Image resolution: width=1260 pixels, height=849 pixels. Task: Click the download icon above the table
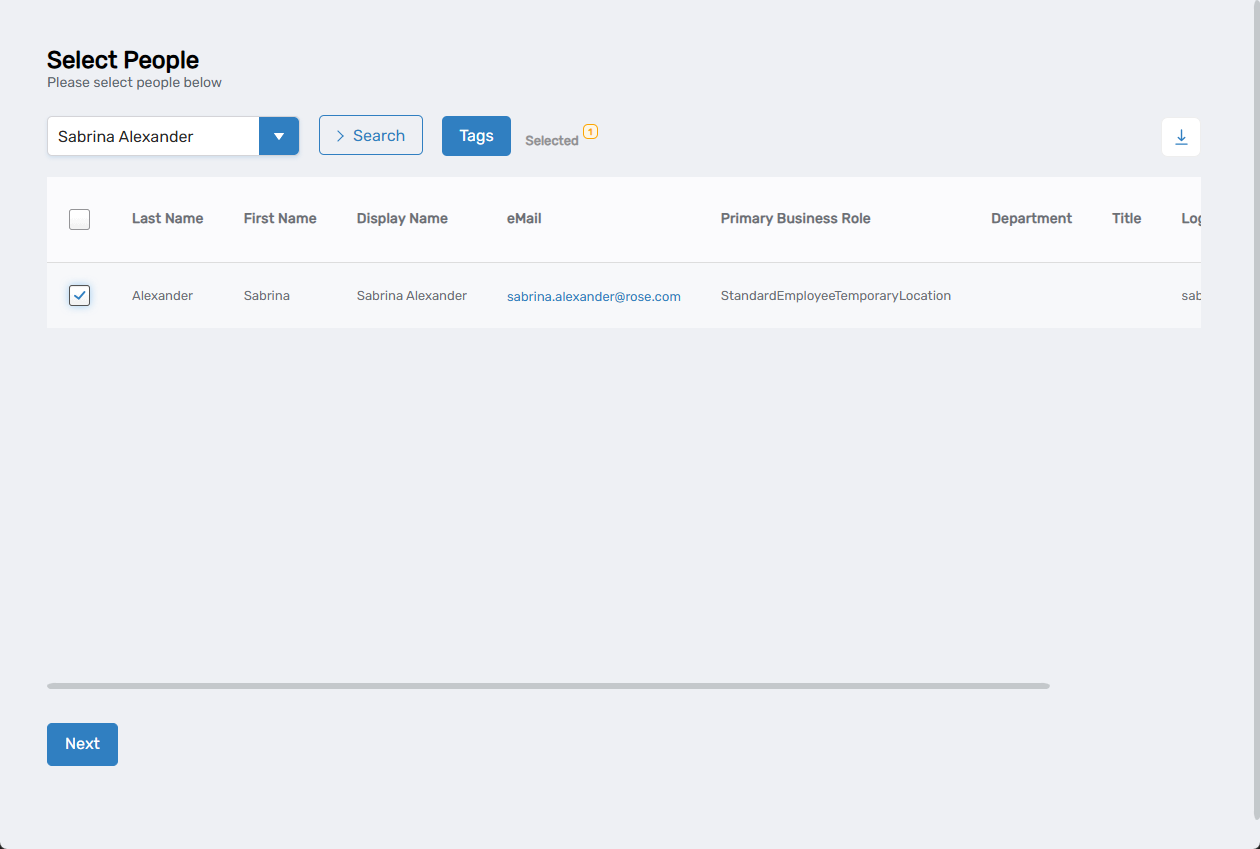[1180, 137]
